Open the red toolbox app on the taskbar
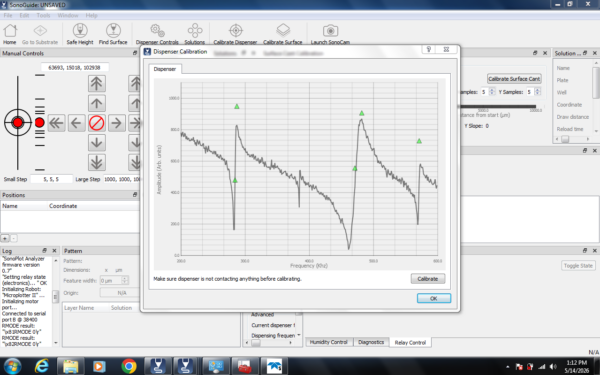Image resolution: width=600 pixels, height=375 pixels. 244,366
